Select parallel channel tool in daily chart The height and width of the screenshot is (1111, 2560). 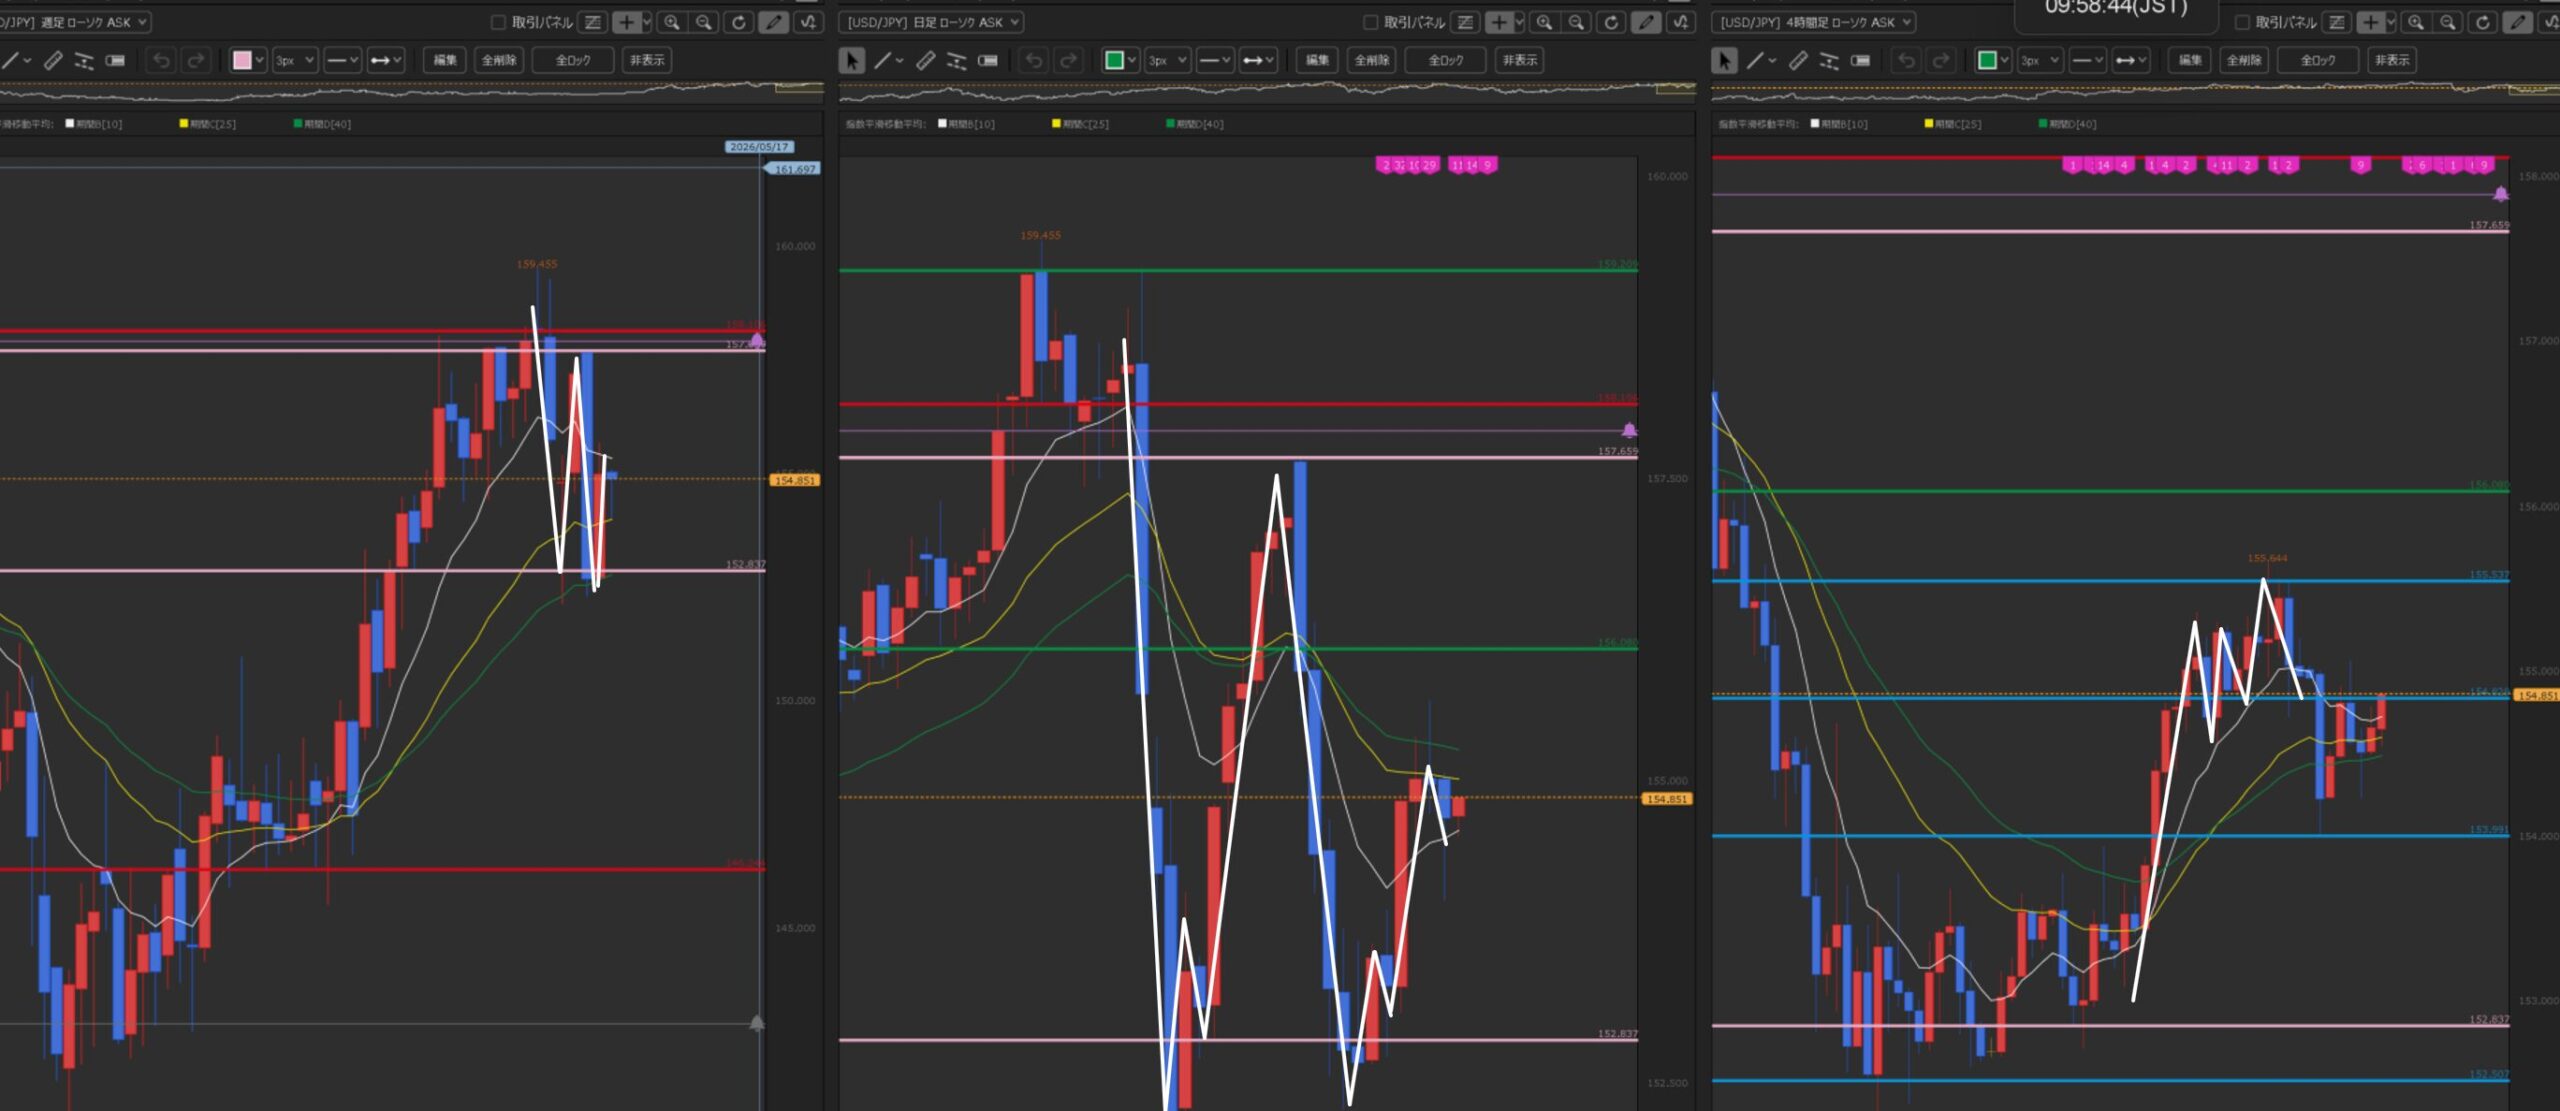click(956, 61)
